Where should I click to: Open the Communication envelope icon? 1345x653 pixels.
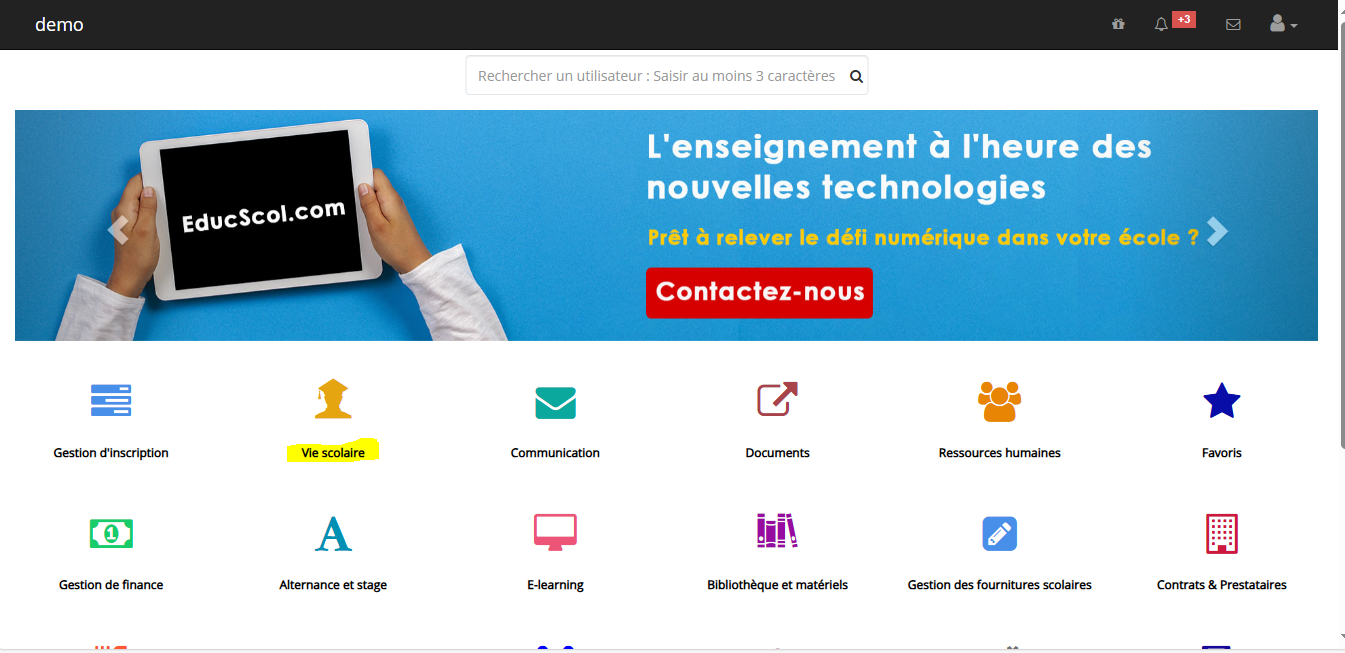[555, 402]
